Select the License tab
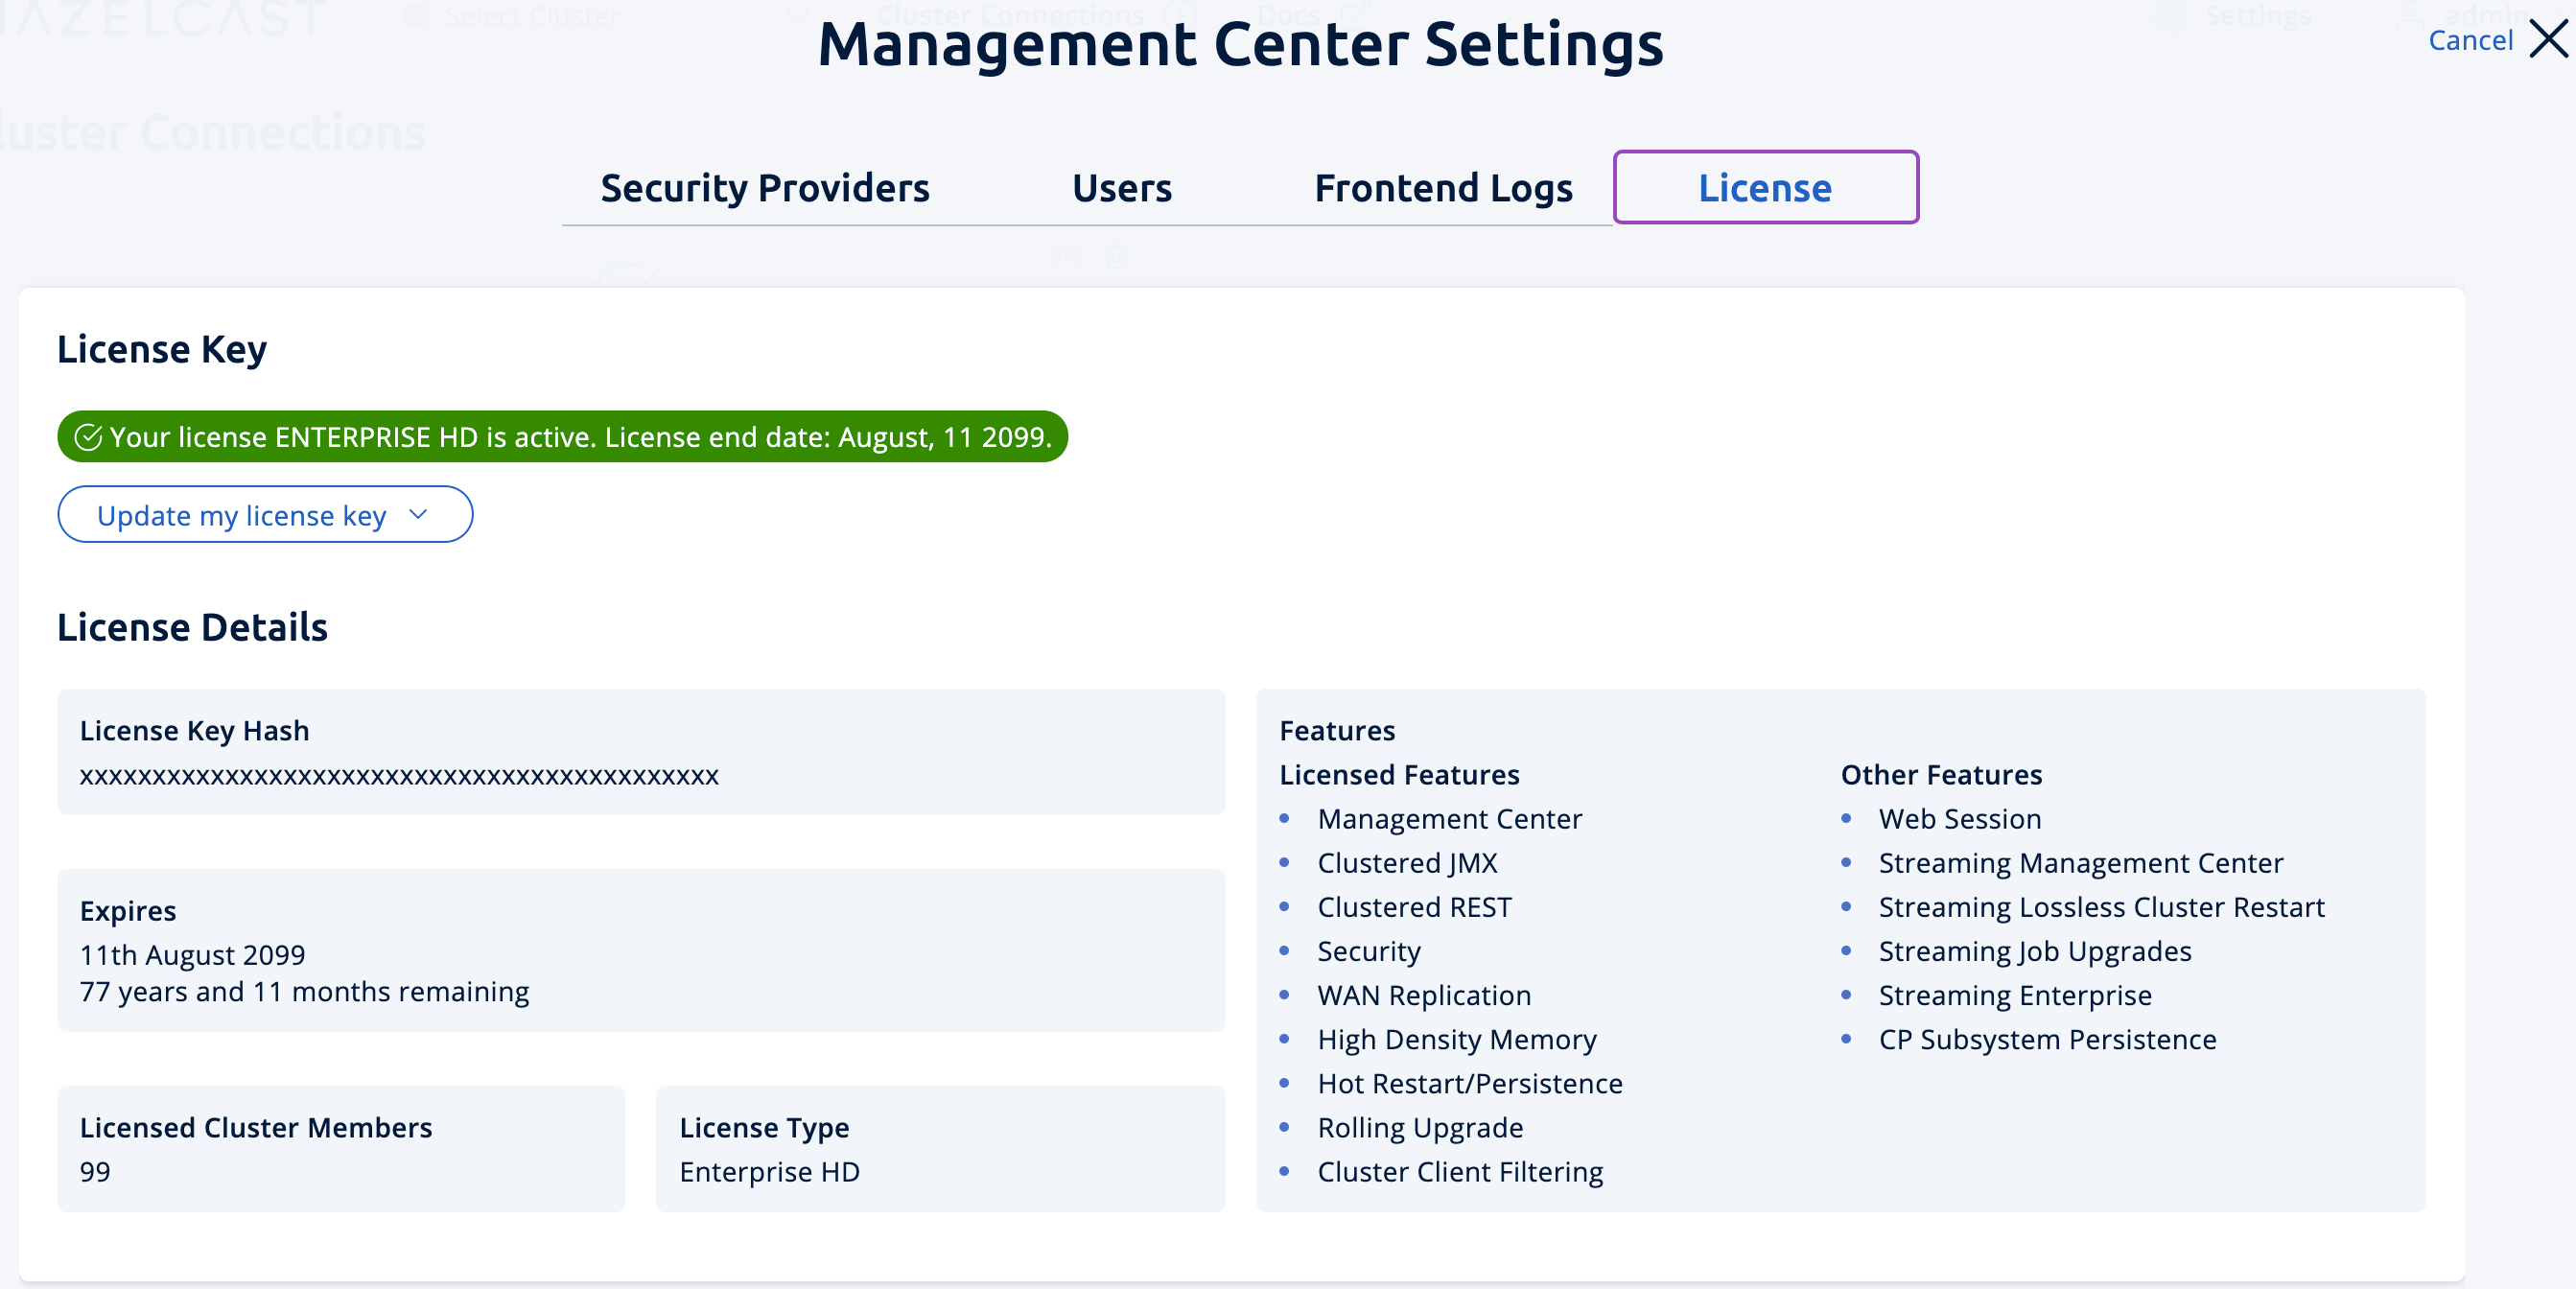Screen dimensions: 2576x1289 coord(1765,188)
